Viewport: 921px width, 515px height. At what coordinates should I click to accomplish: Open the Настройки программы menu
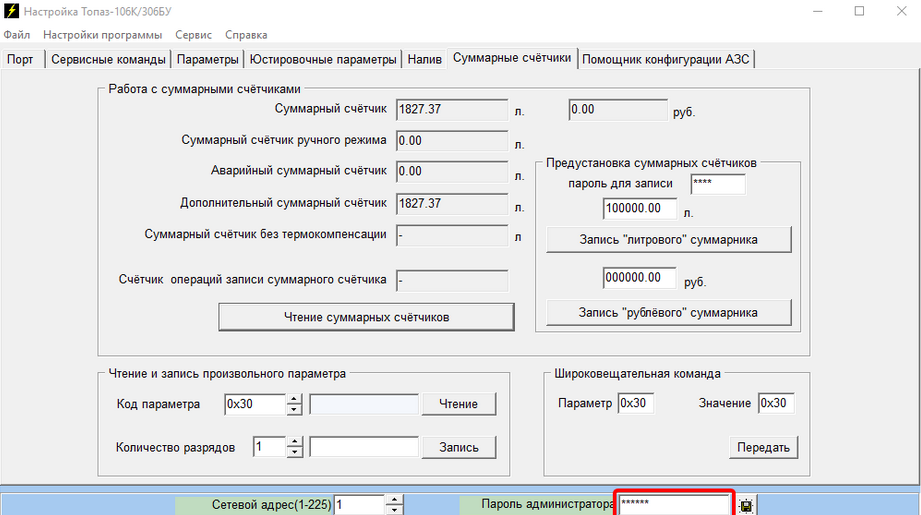coord(102,35)
